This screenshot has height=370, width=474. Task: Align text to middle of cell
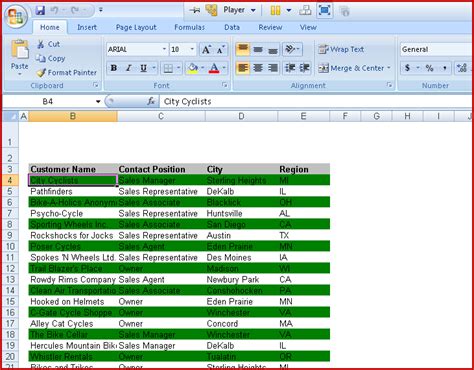[x=258, y=49]
